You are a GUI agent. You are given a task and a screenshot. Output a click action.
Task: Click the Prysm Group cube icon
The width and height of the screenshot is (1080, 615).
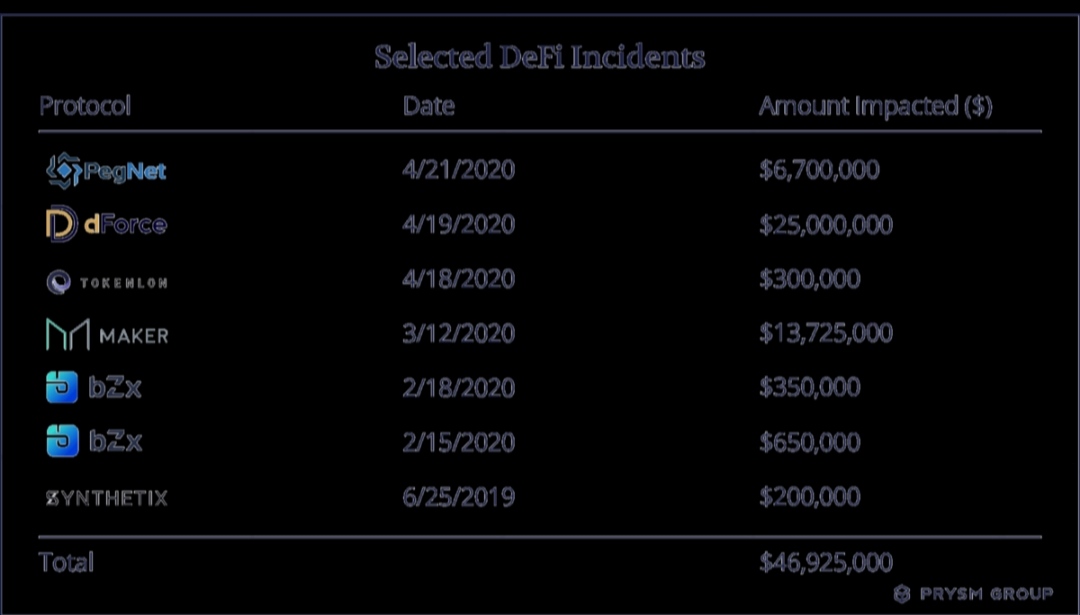[x=902, y=594]
